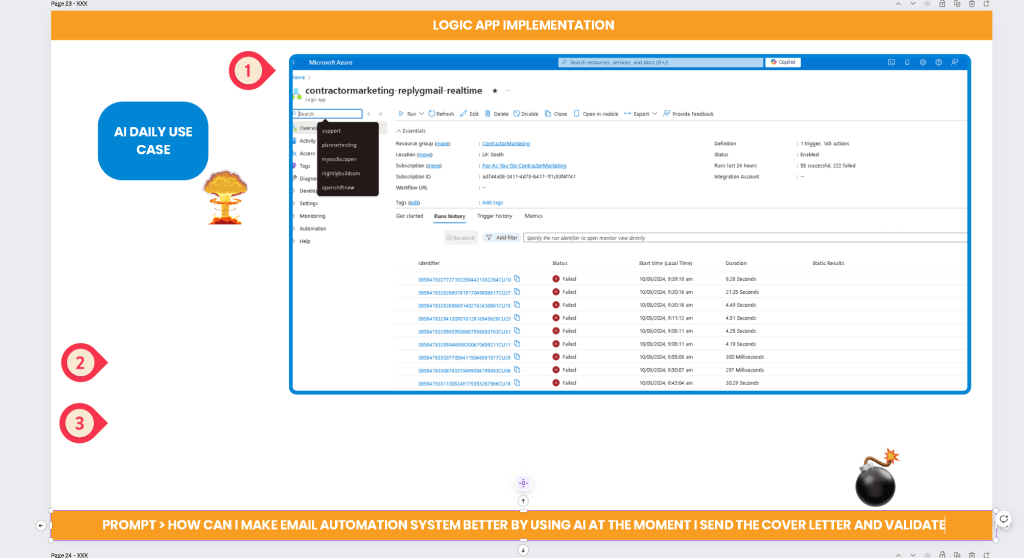
Task: Click the up-arrow handle above the prompt box
Action: pyautogui.click(x=523, y=501)
